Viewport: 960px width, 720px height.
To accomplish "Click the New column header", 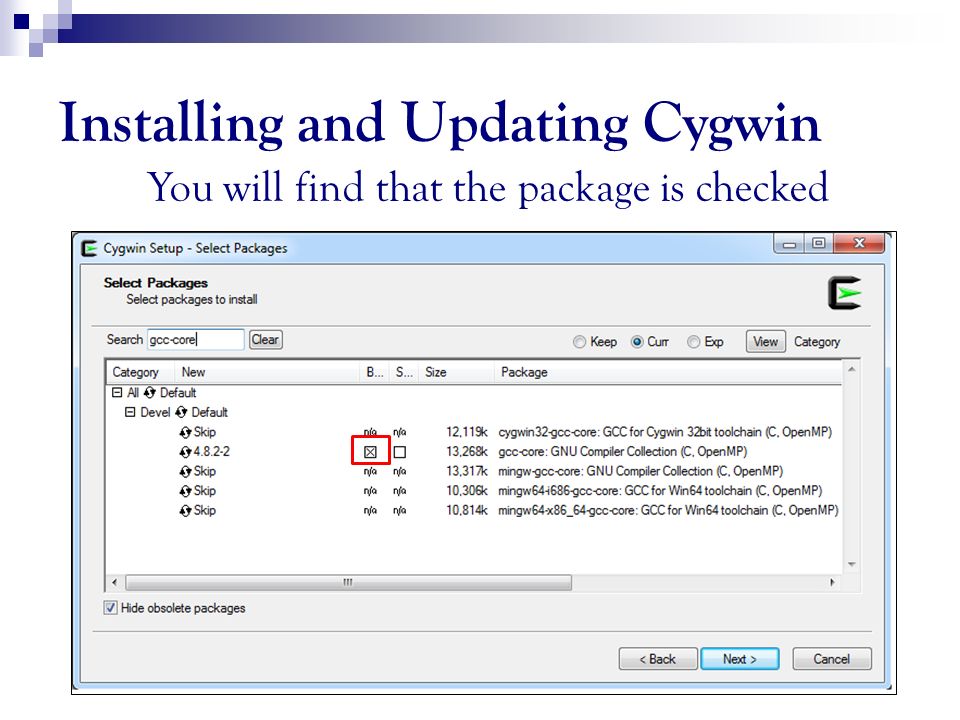I will pyautogui.click(x=268, y=372).
